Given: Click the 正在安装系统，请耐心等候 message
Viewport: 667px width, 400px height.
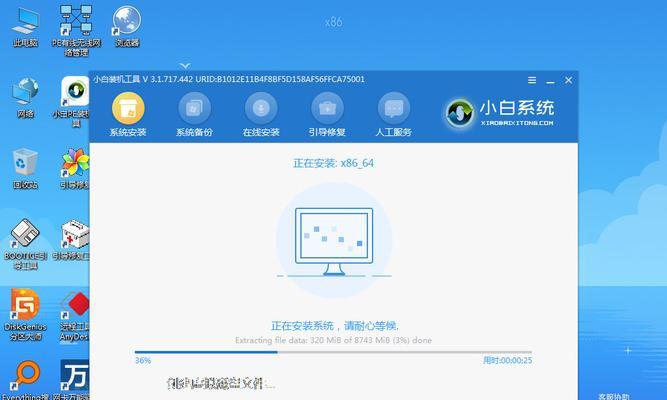Looking at the screenshot, I should [x=334, y=326].
